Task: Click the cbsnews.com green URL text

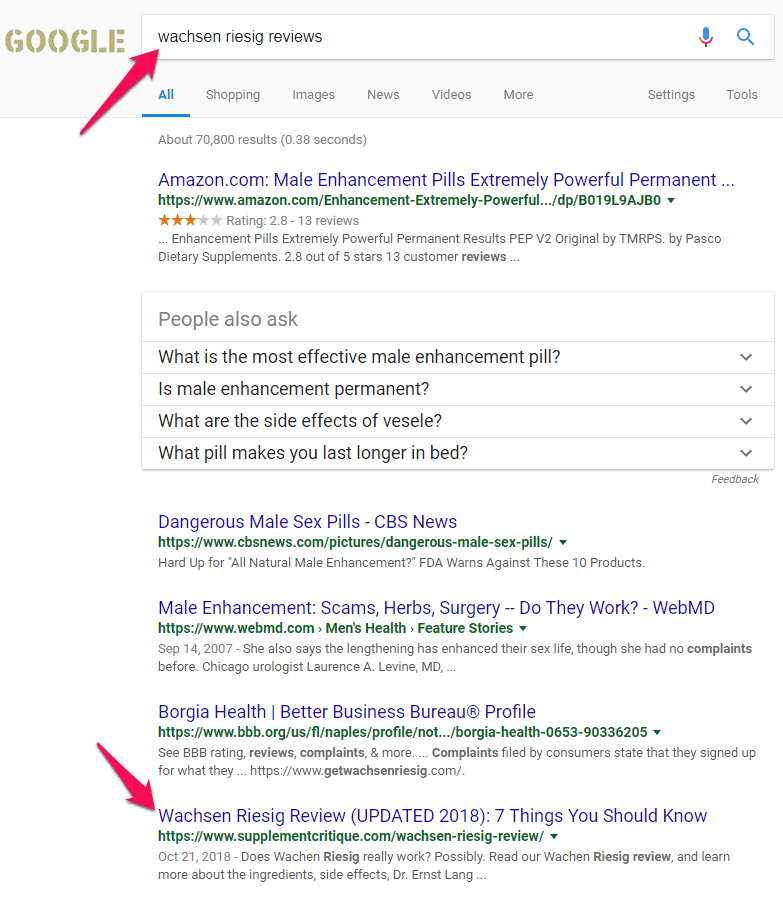Action: [x=355, y=542]
